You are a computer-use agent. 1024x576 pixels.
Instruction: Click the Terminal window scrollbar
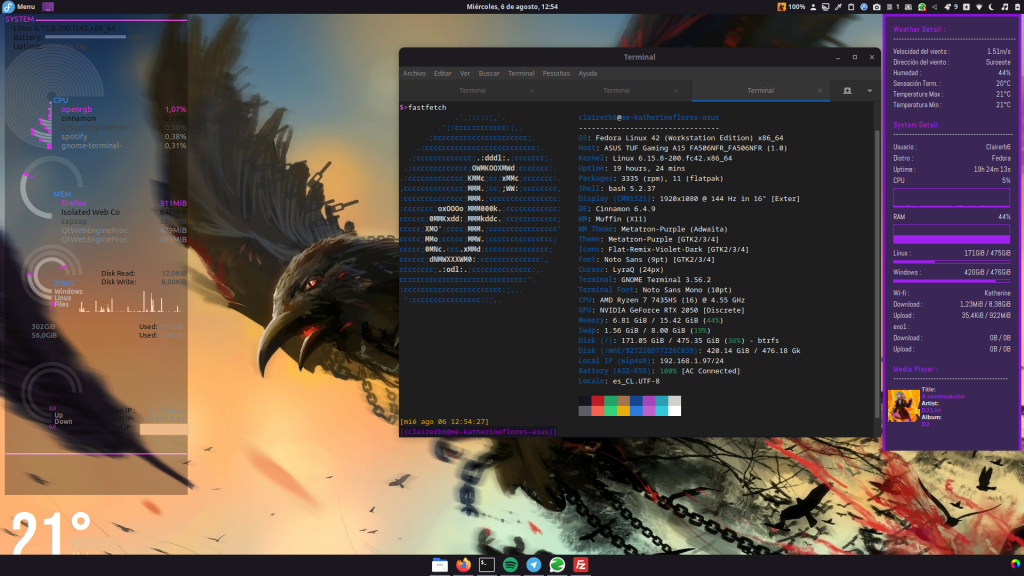tap(878, 274)
